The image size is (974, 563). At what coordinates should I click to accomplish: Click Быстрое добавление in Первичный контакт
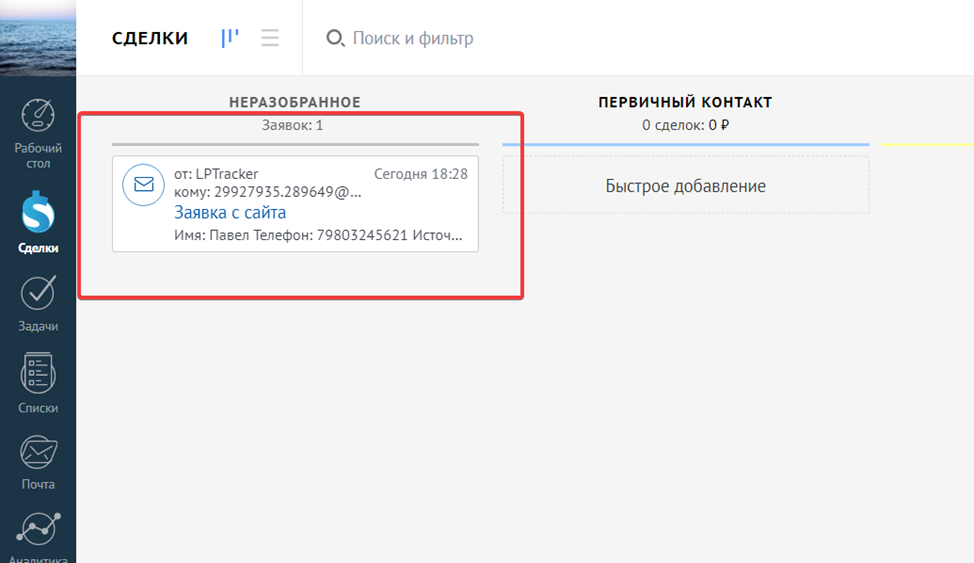click(x=685, y=185)
